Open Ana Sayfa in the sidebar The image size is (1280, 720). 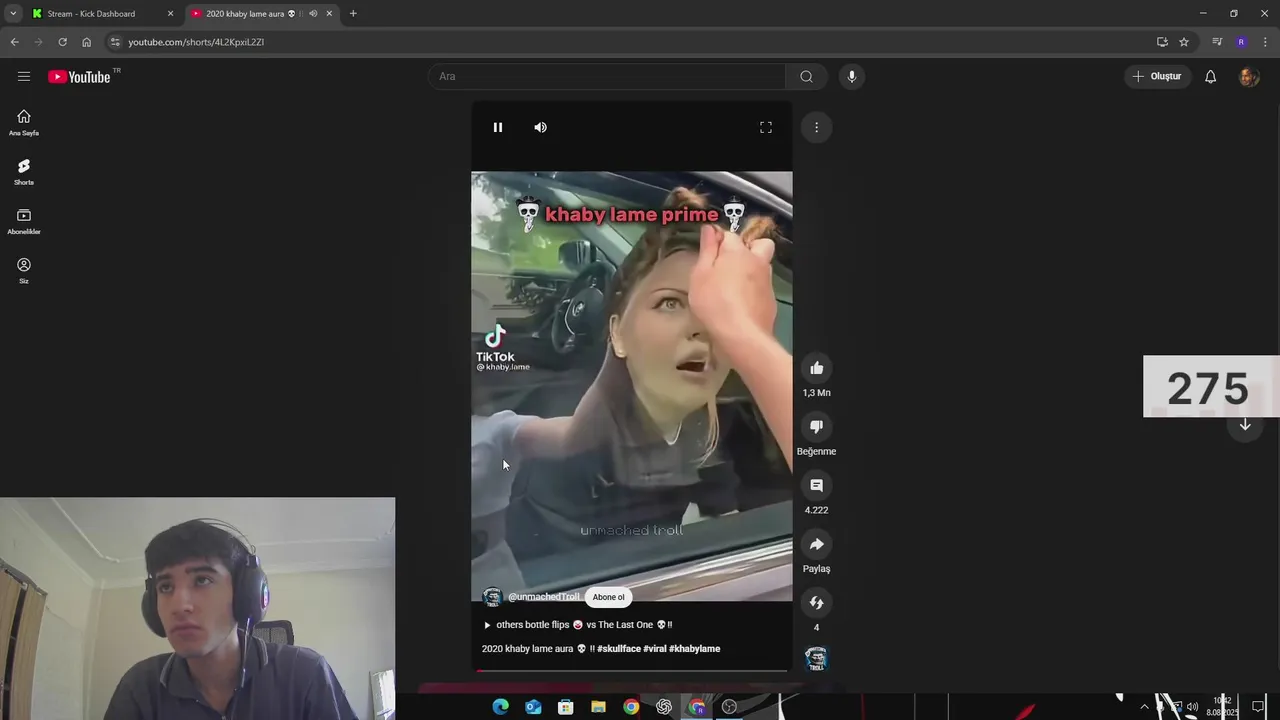click(x=24, y=123)
